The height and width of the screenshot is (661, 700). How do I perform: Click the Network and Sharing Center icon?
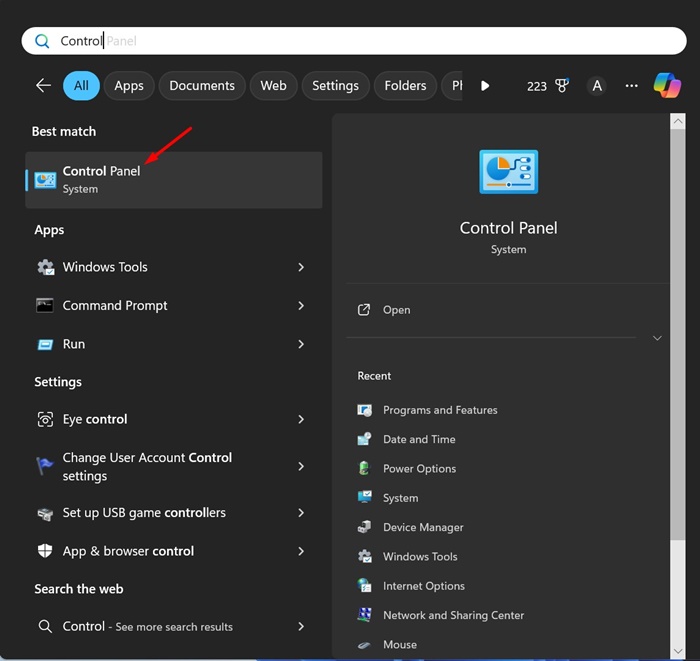point(364,615)
